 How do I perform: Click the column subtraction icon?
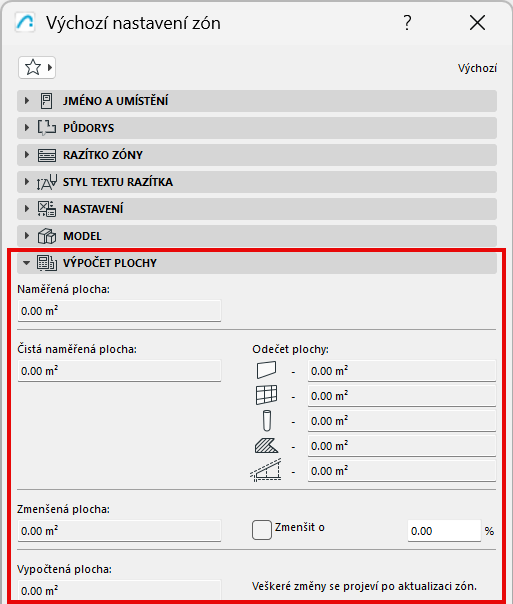[267, 421]
